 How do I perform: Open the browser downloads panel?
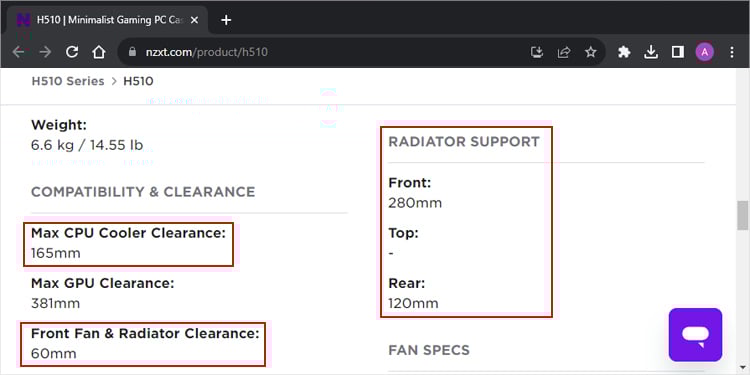tap(651, 52)
